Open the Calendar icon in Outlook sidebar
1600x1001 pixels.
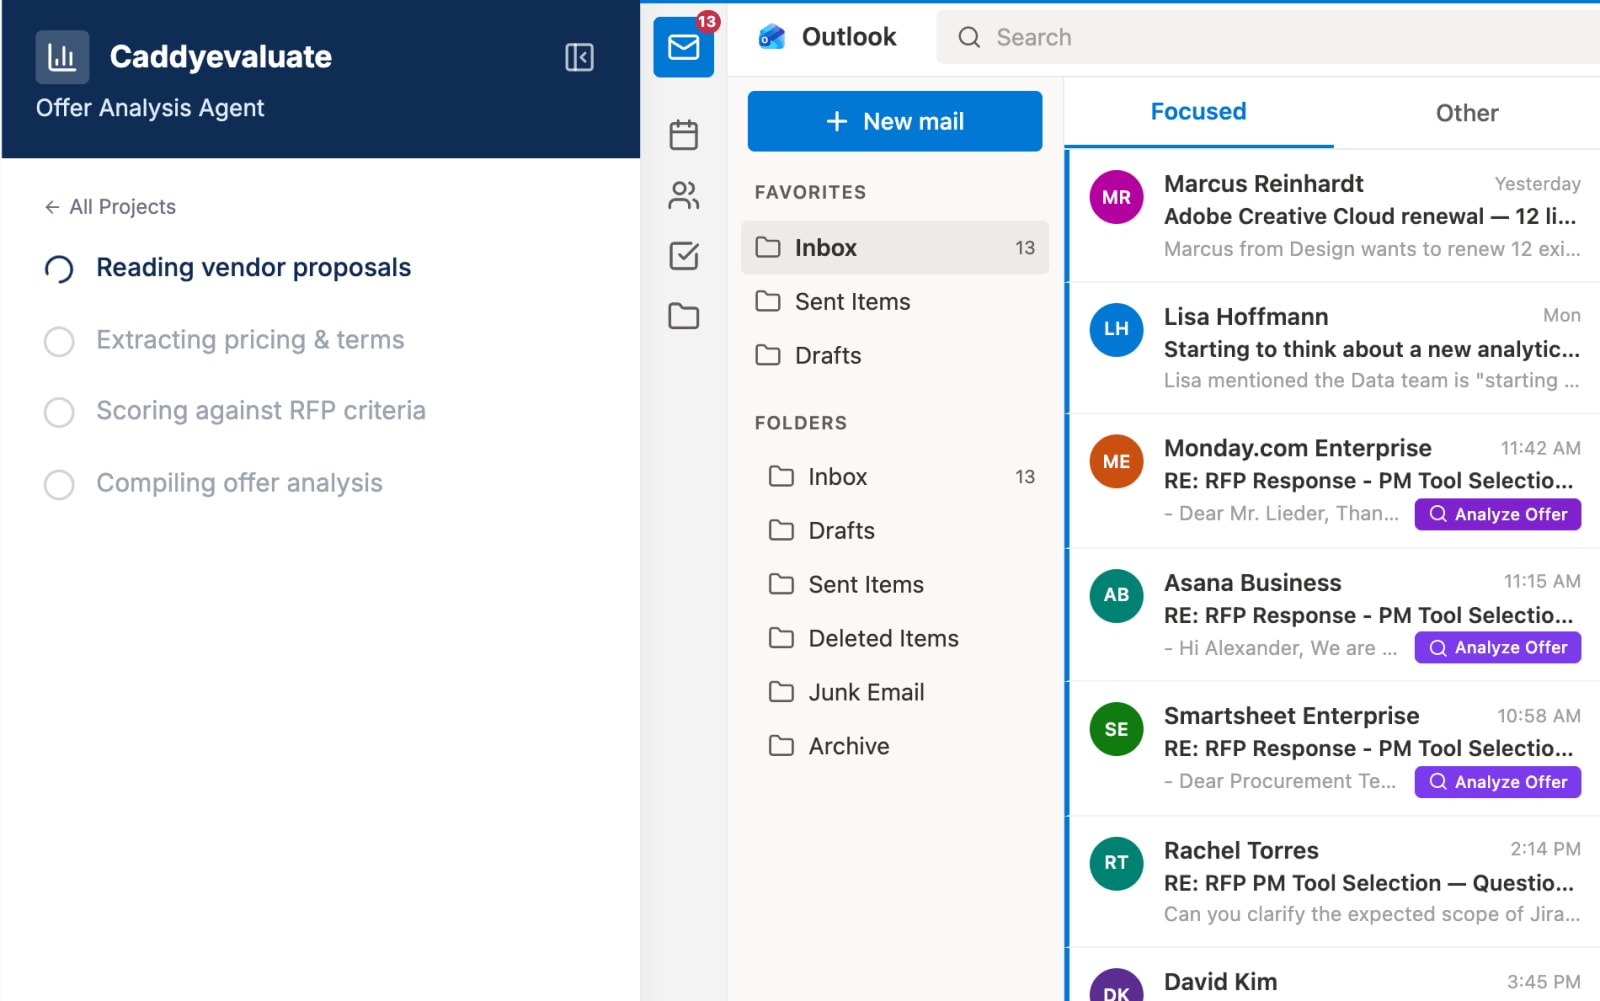[x=684, y=134]
